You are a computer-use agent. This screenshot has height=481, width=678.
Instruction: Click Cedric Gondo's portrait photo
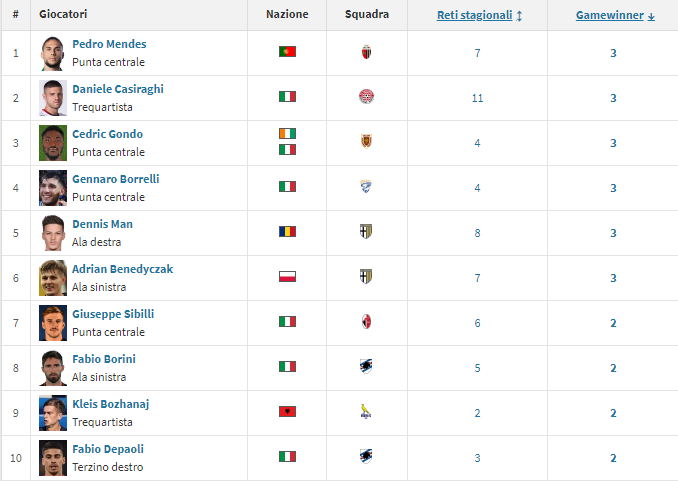(x=52, y=143)
